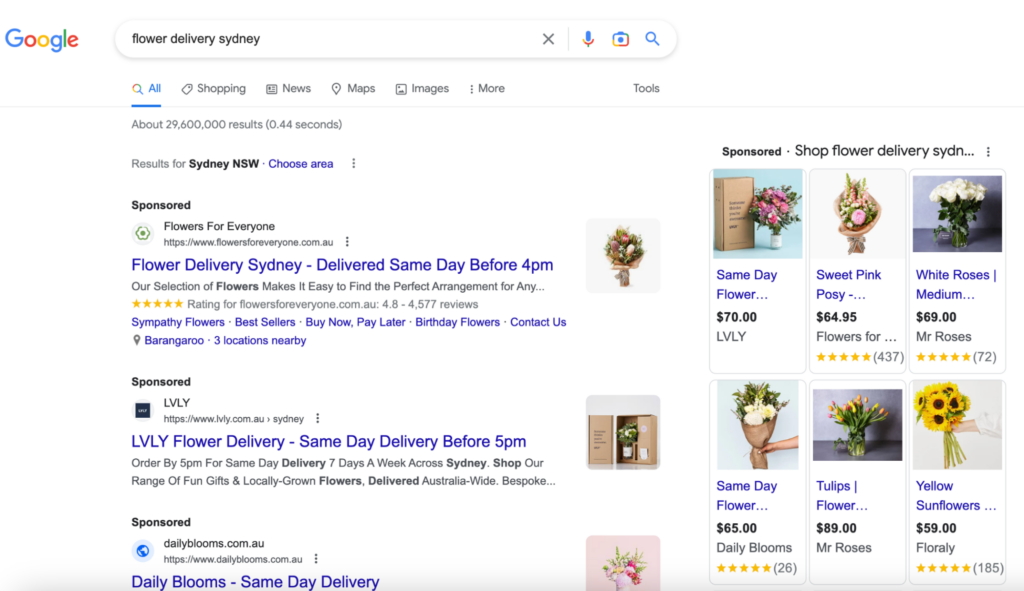This screenshot has height=591, width=1024.
Task: Open three-dot menu next to dailyblooms.com.au URL
Action: pos(316,559)
